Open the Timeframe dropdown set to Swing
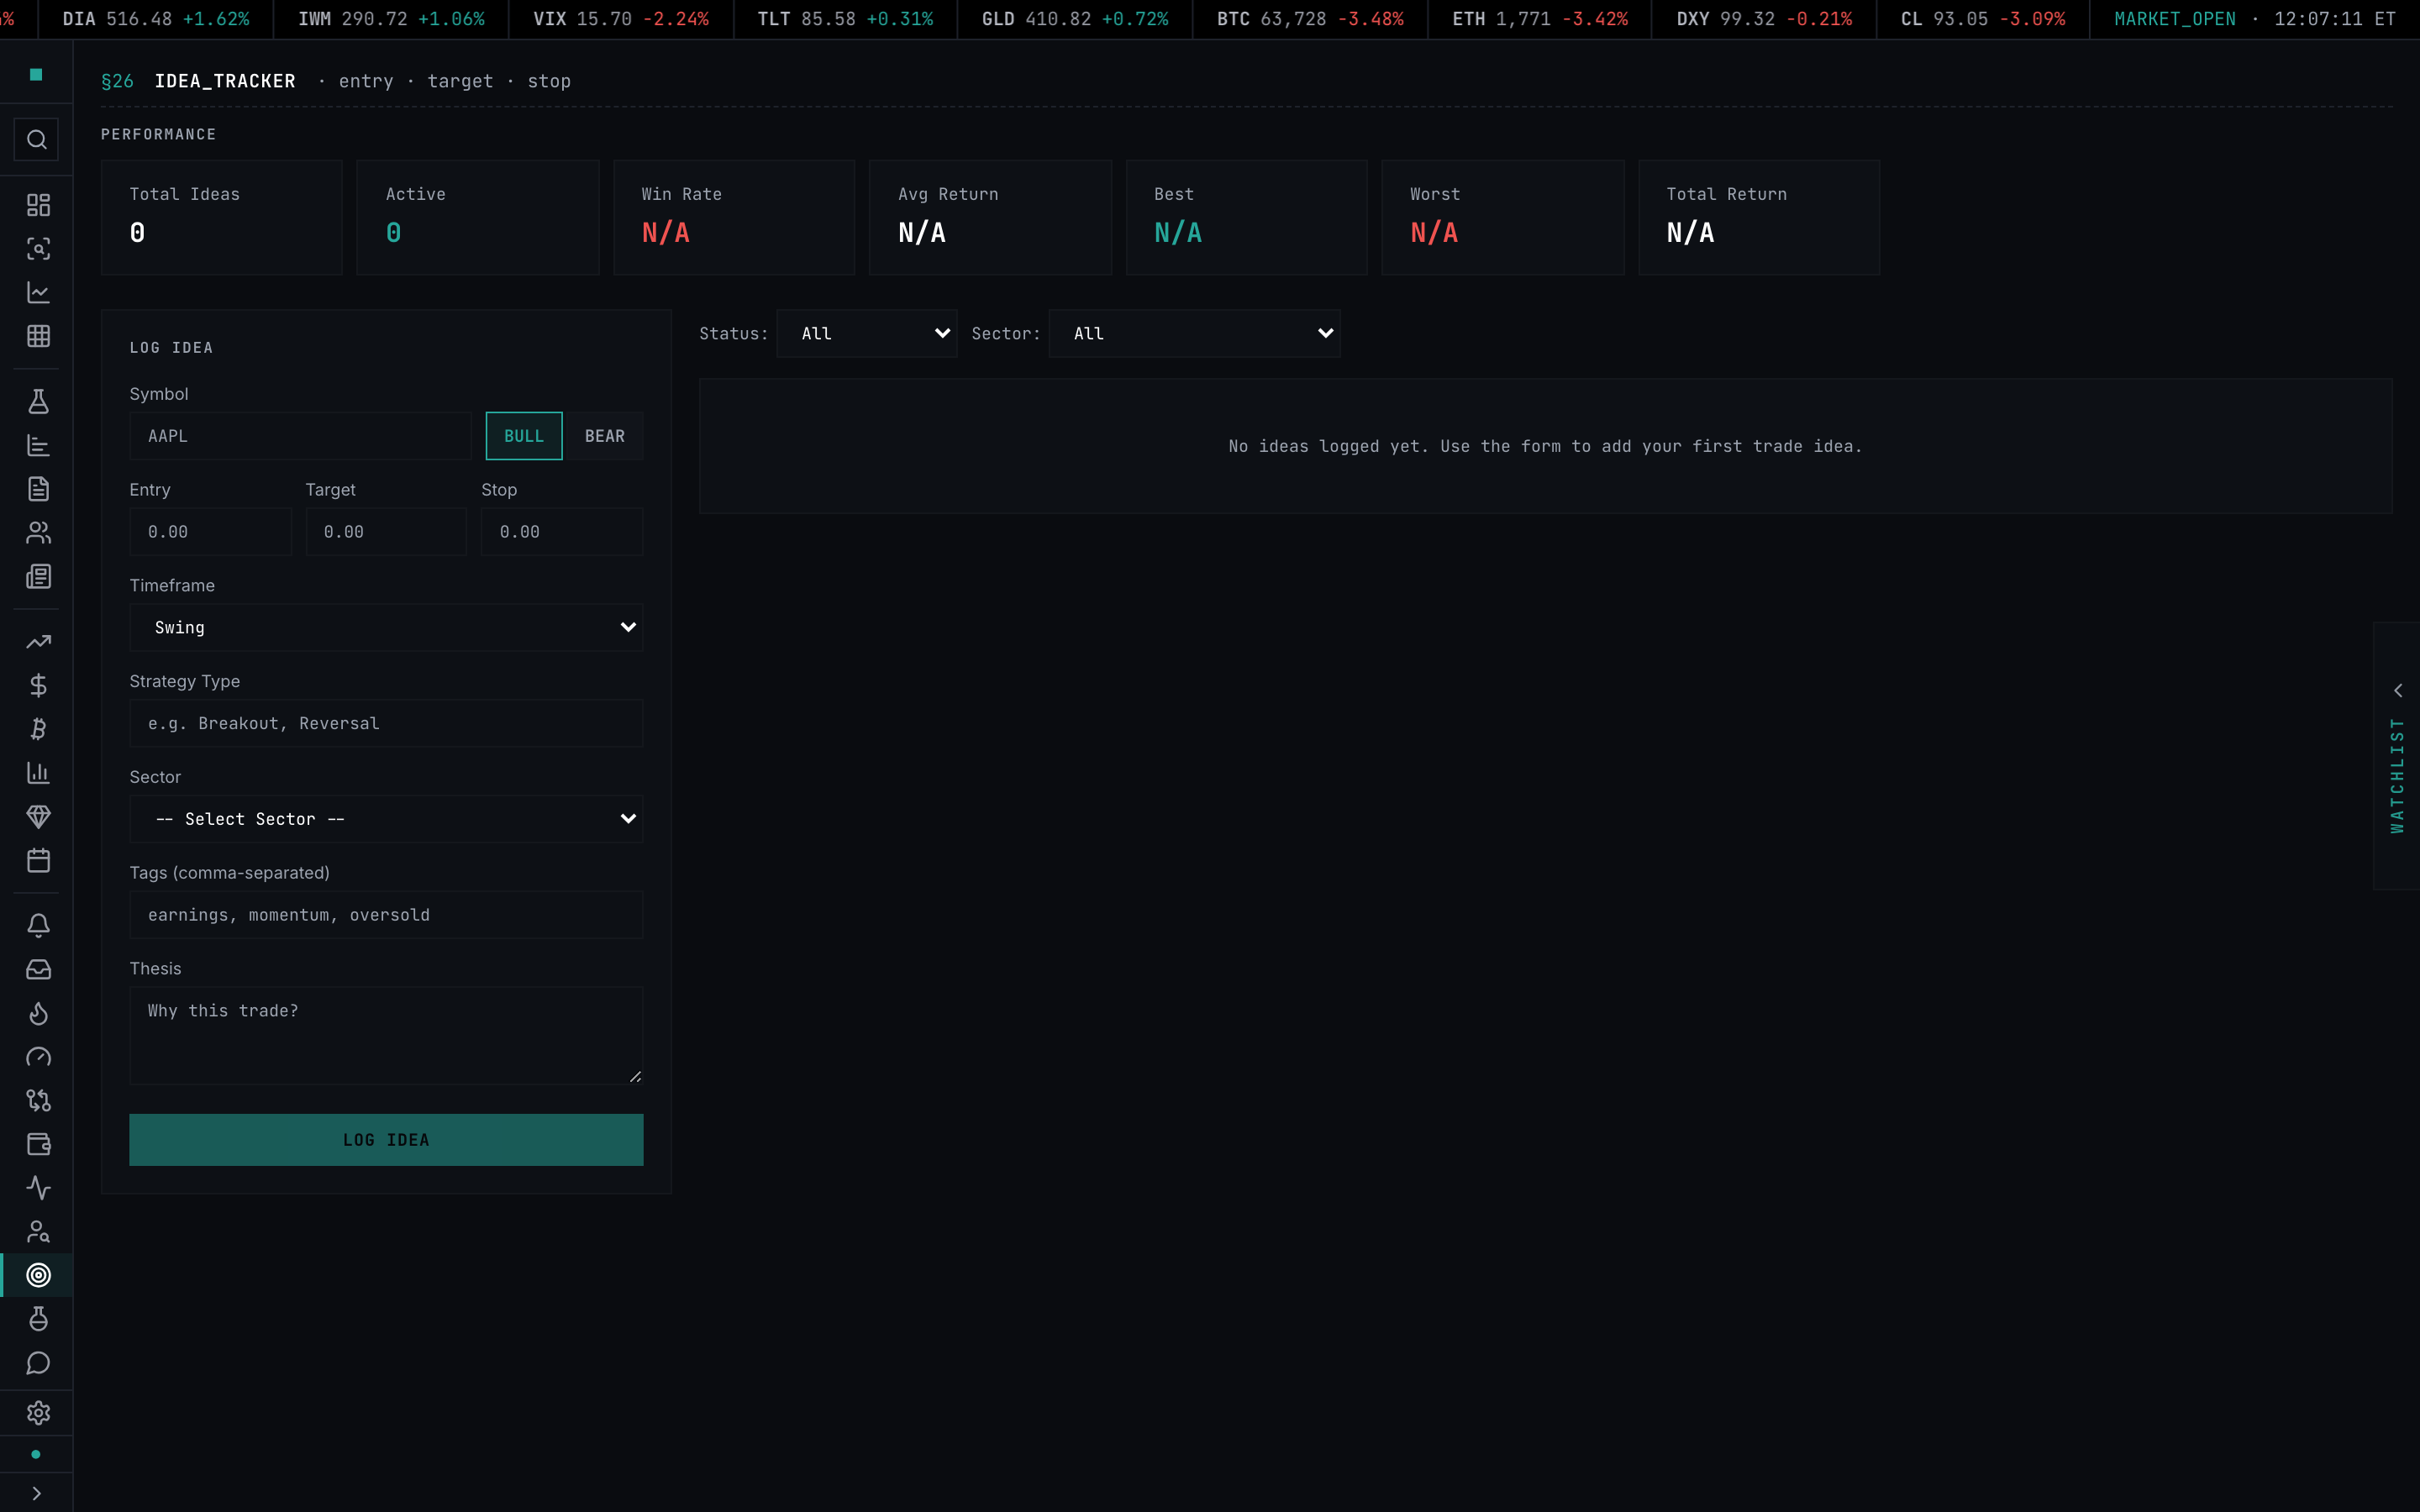2420x1512 pixels. [386, 628]
